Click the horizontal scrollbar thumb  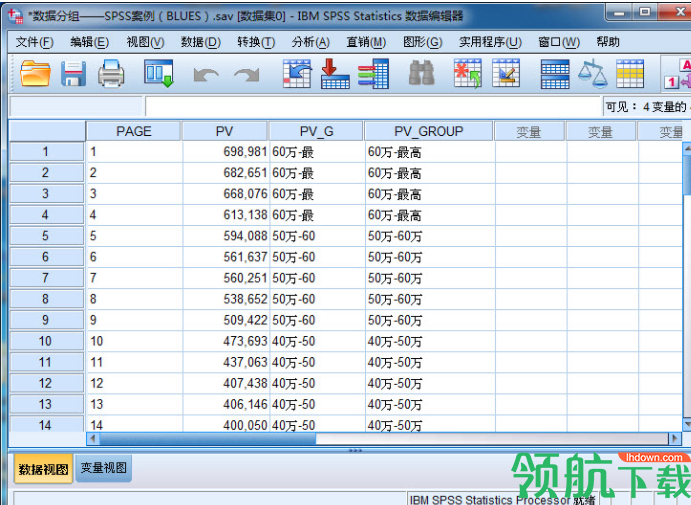click(208, 438)
